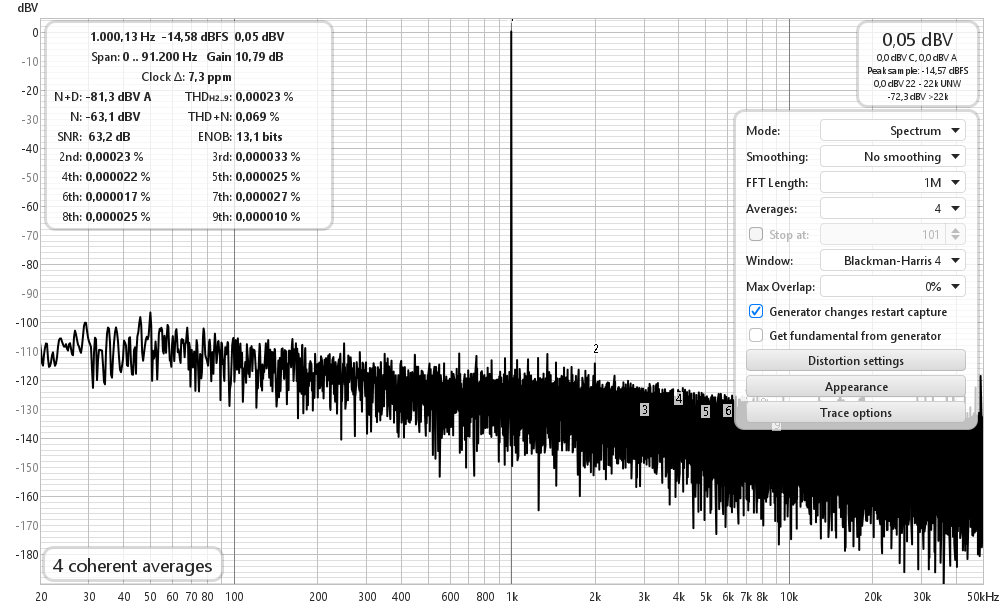Click the N+D value -81,3 dBV A
This screenshot has width=1003, height=609.
(118, 97)
